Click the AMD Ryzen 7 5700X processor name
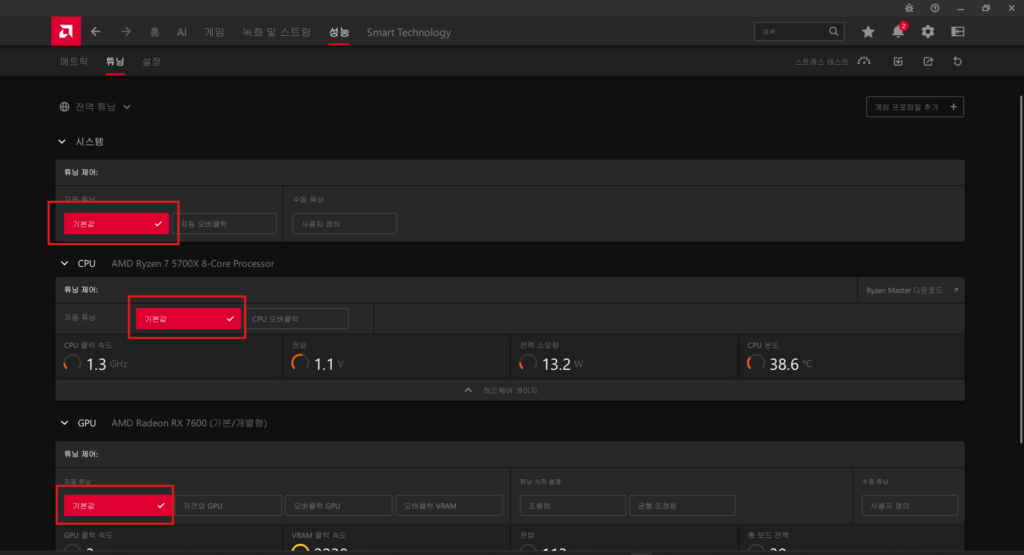This screenshot has height=555, width=1024. (x=193, y=263)
